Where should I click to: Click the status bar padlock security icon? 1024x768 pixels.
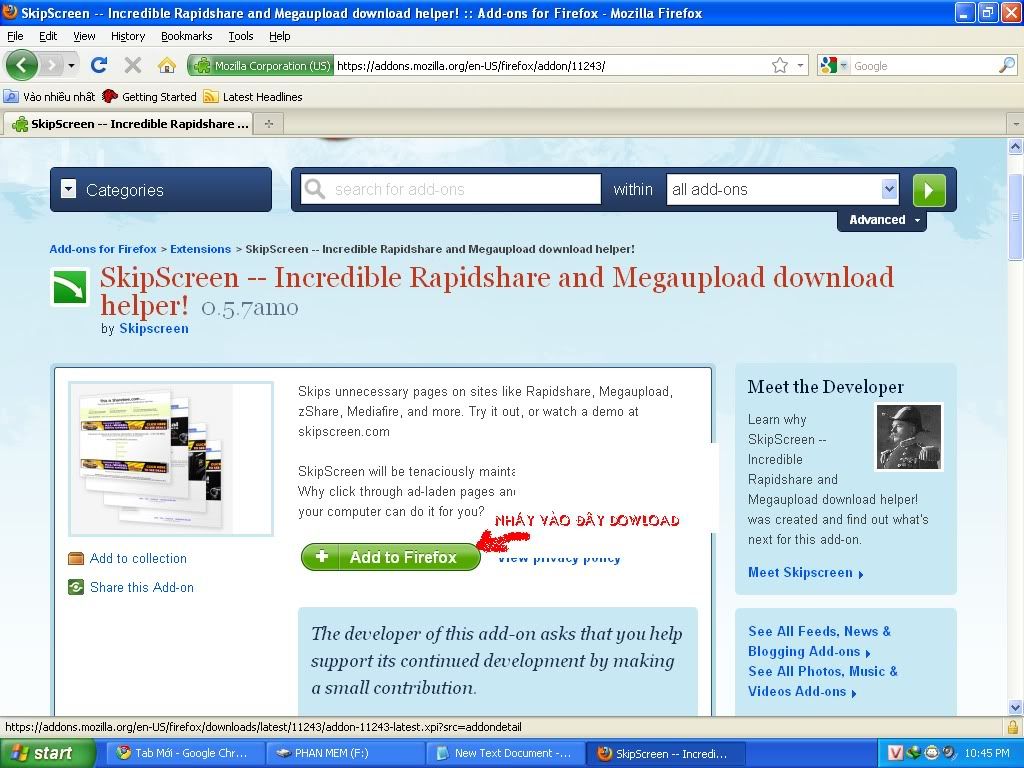click(x=1013, y=727)
